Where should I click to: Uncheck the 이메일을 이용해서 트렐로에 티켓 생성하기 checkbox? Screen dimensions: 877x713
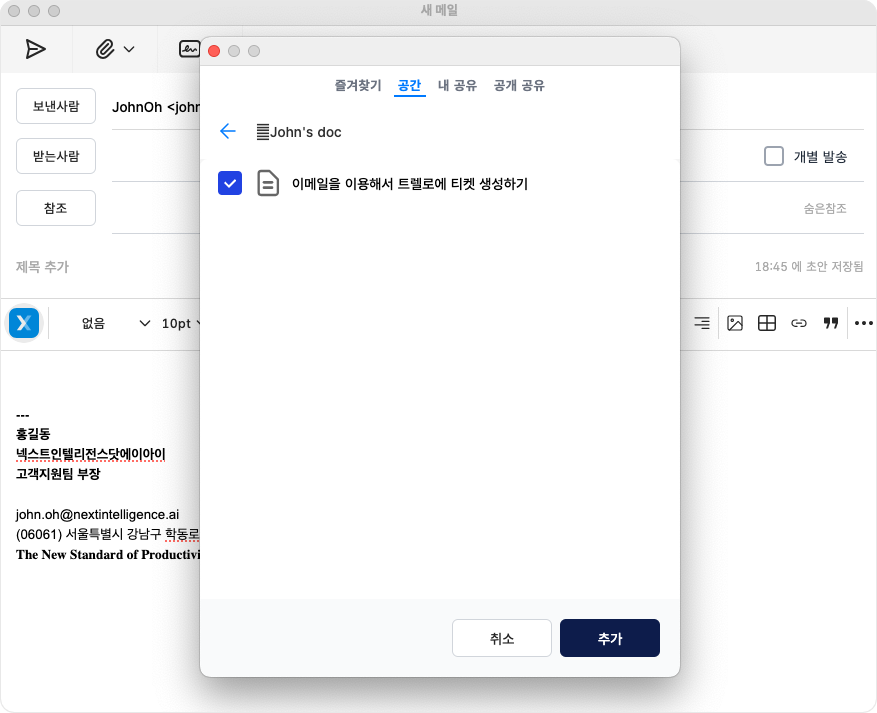230,183
